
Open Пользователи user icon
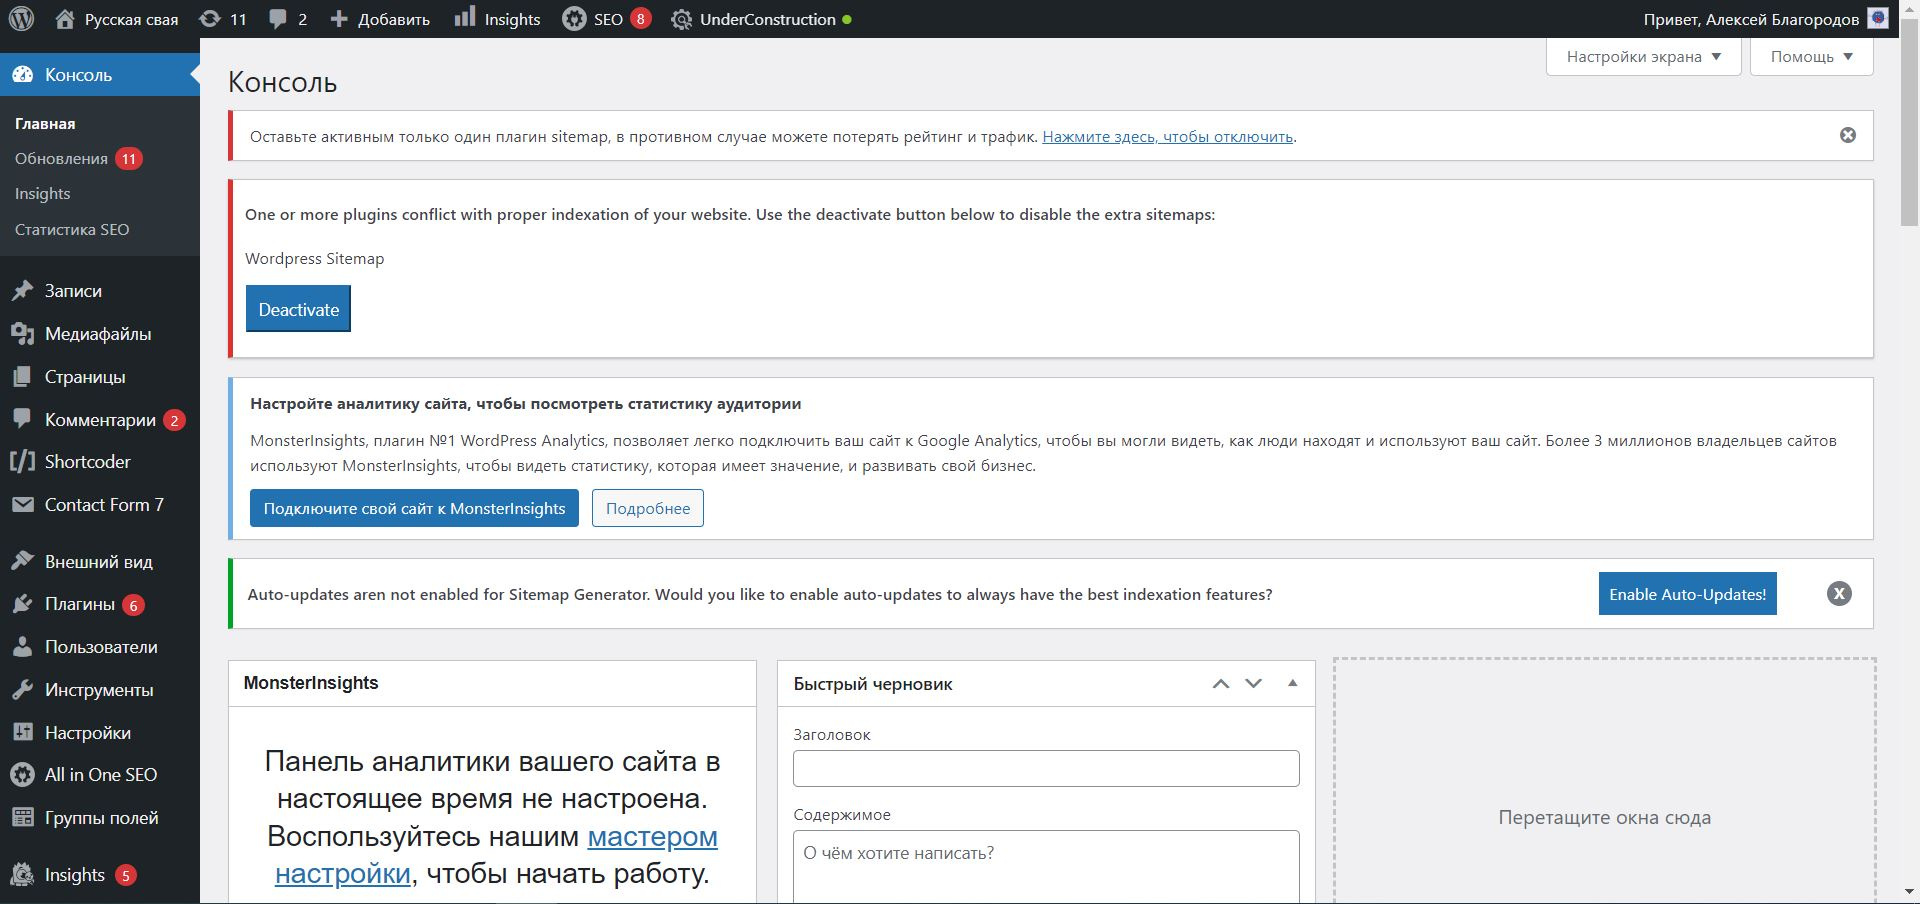click(x=22, y=647)
